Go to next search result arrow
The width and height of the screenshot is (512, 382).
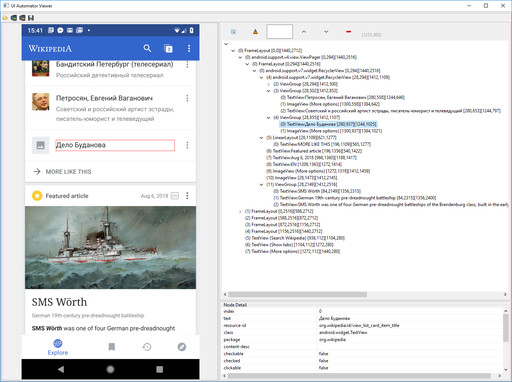tap(326, 32)
